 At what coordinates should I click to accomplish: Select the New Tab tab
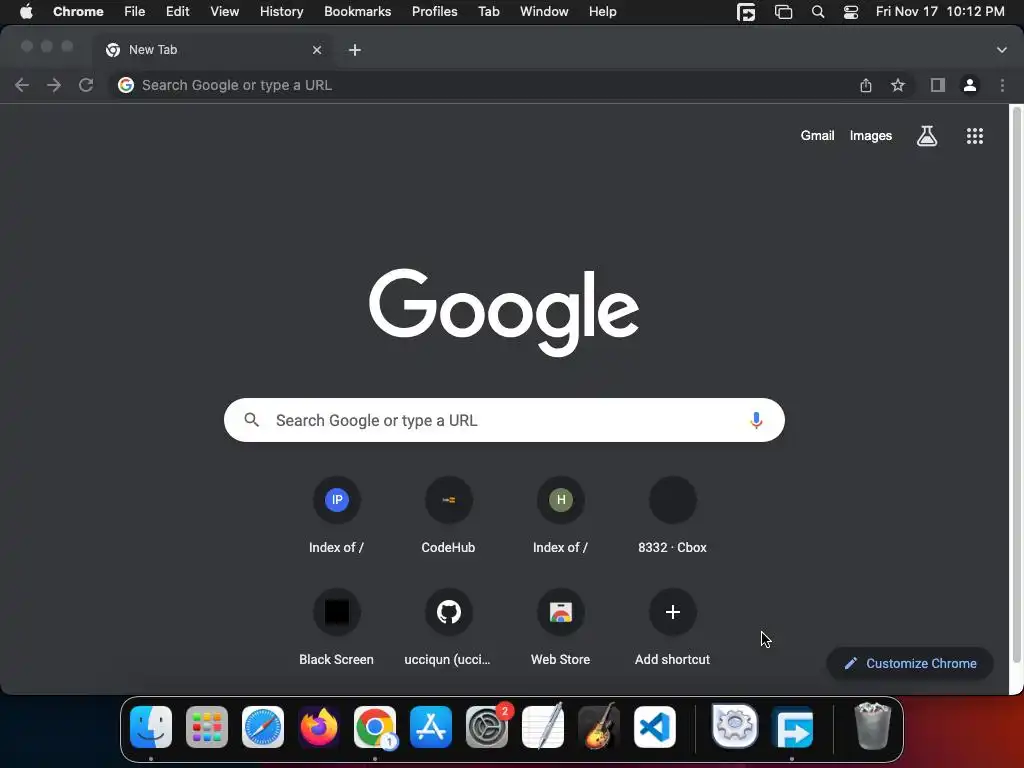pos(213,50)
